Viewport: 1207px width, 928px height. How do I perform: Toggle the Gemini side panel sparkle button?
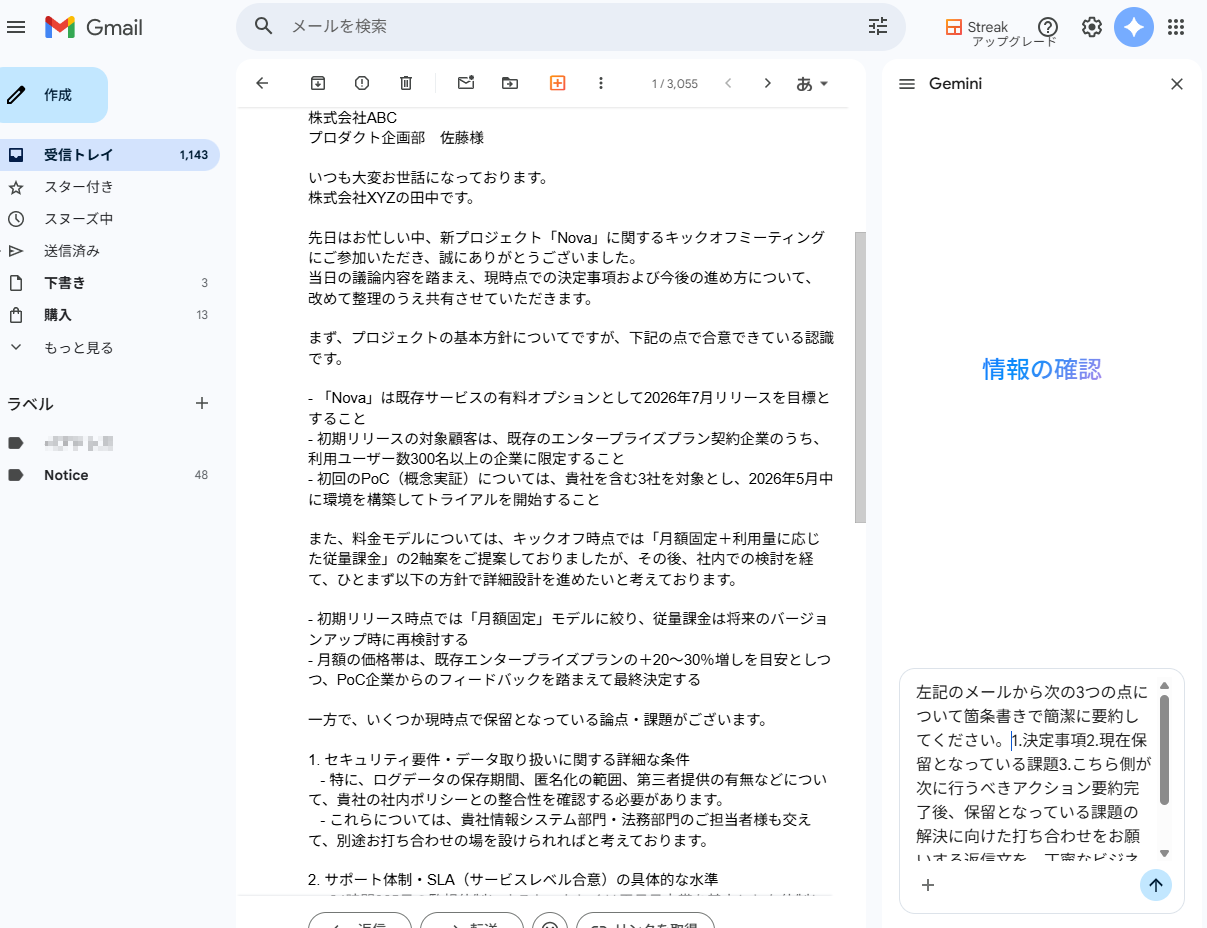pyautogui.click(x=1133, y=27)
